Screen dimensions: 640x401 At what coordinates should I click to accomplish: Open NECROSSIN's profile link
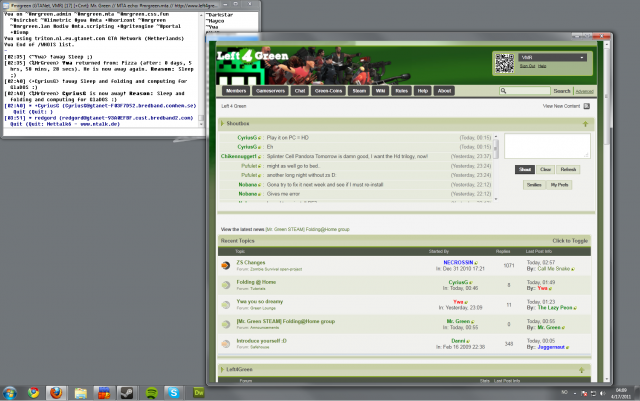[x=458, y=263]
